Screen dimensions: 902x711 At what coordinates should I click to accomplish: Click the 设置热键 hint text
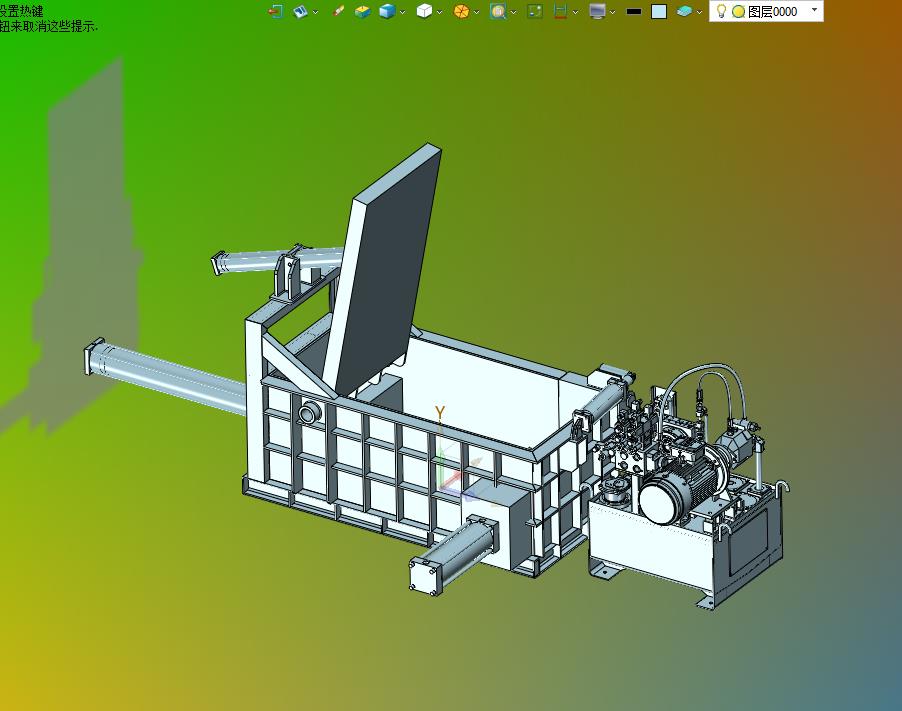[x=22, y=11]
